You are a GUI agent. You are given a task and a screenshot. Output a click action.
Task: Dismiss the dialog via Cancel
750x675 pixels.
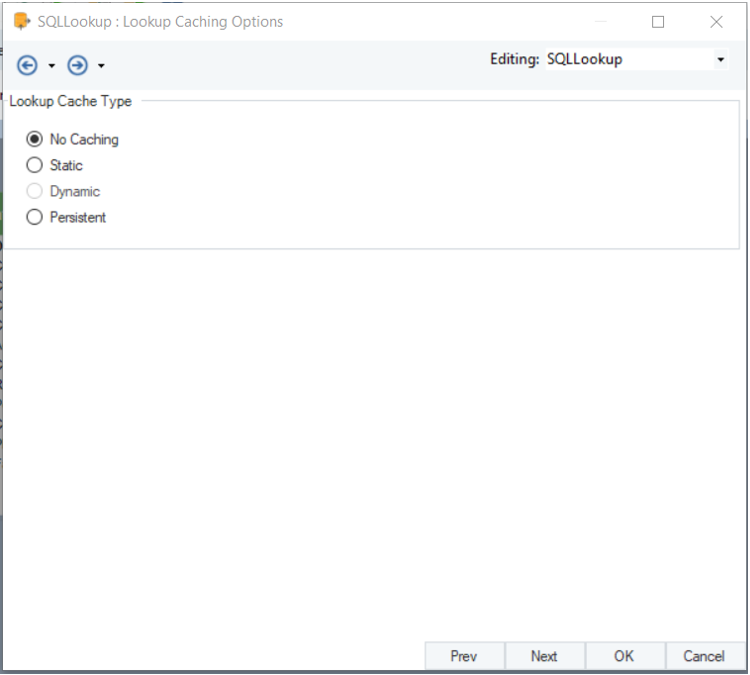point(704,656)
